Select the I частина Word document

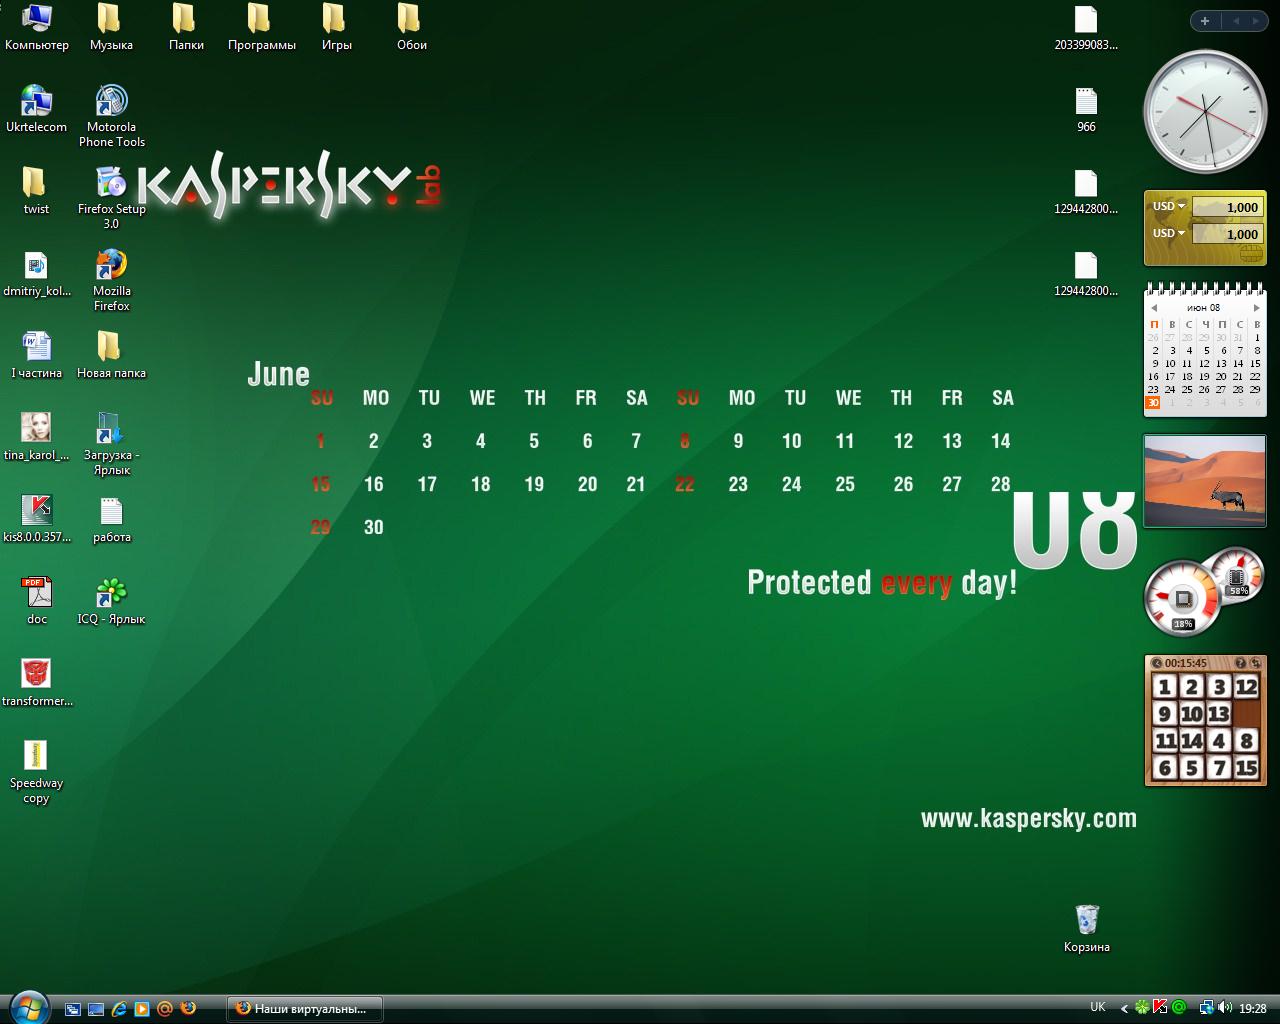pos(37,355)
